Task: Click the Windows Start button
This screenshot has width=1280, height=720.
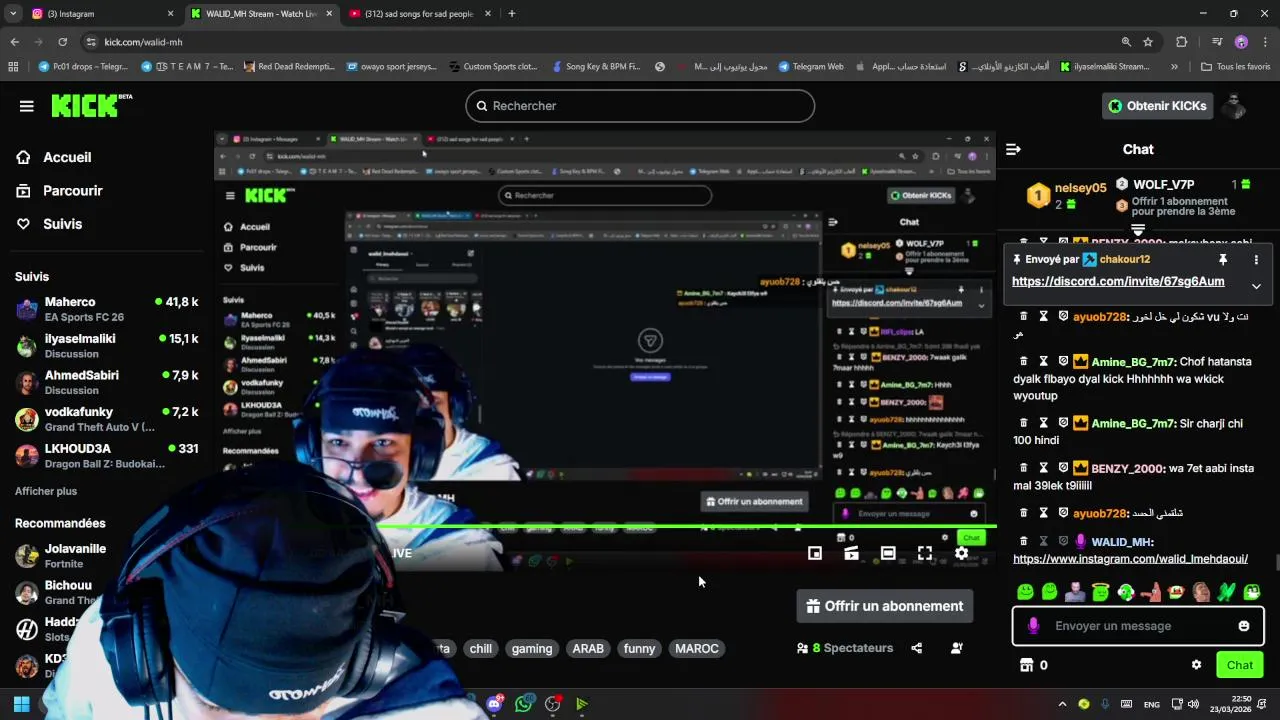Action: [x=22, y=704]
